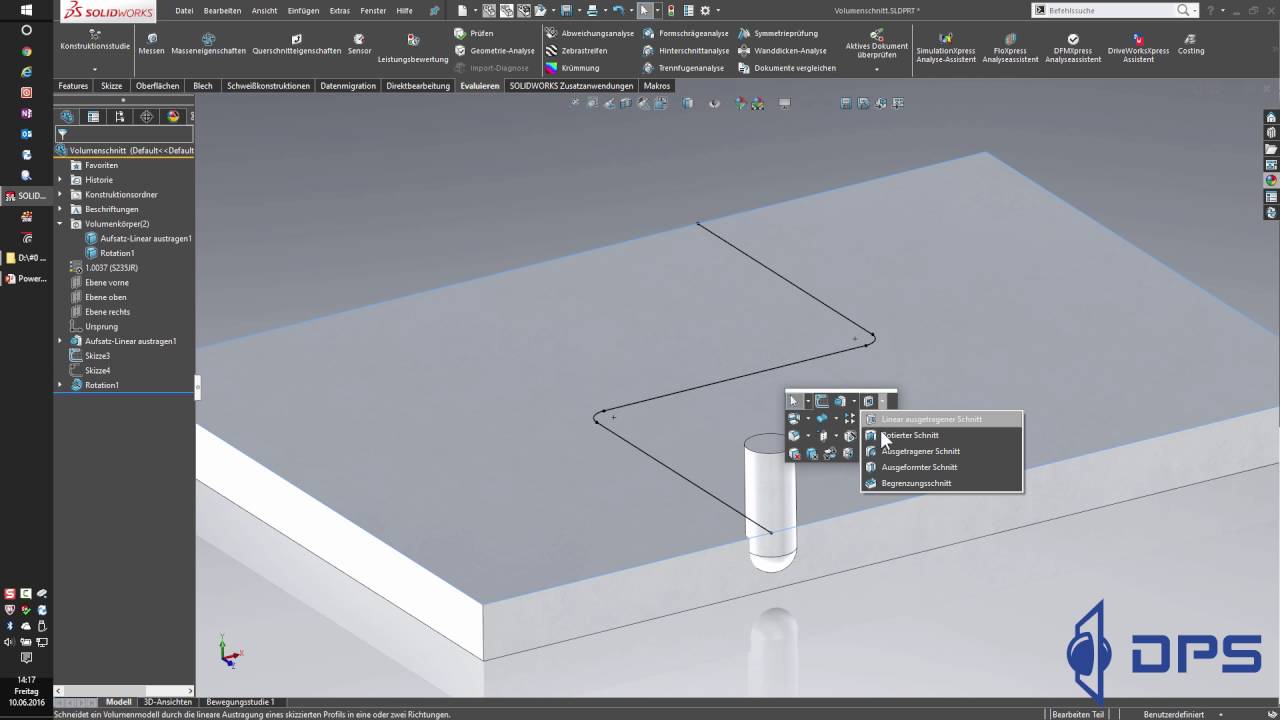The image size is (1280, 720).
Task: Open the Bewegungsstudie 1 tab
Action: [239, 702]
